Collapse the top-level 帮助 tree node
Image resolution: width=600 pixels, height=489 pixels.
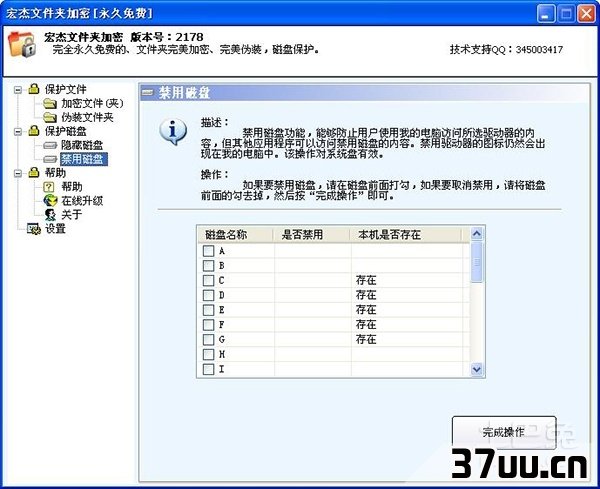[18, 173]
